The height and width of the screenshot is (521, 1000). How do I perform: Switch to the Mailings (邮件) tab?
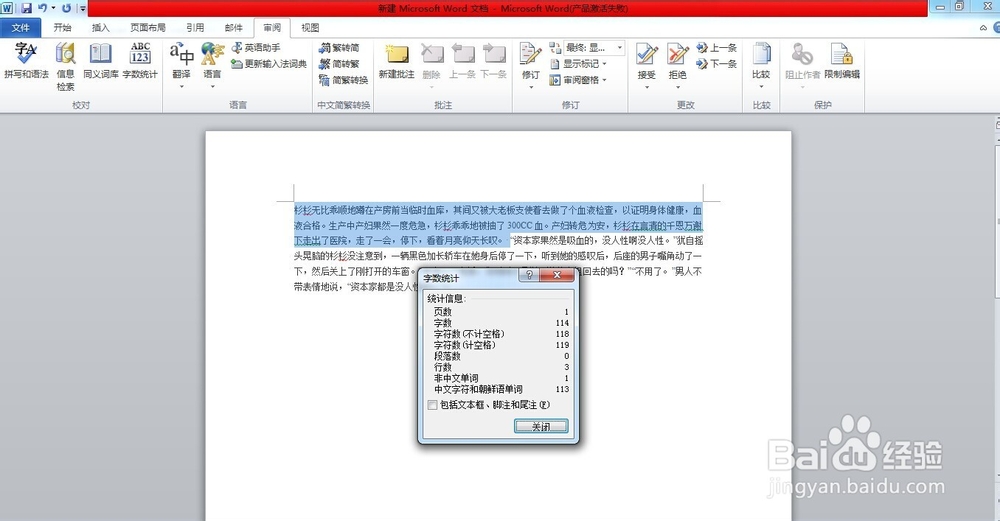[234, 27]
